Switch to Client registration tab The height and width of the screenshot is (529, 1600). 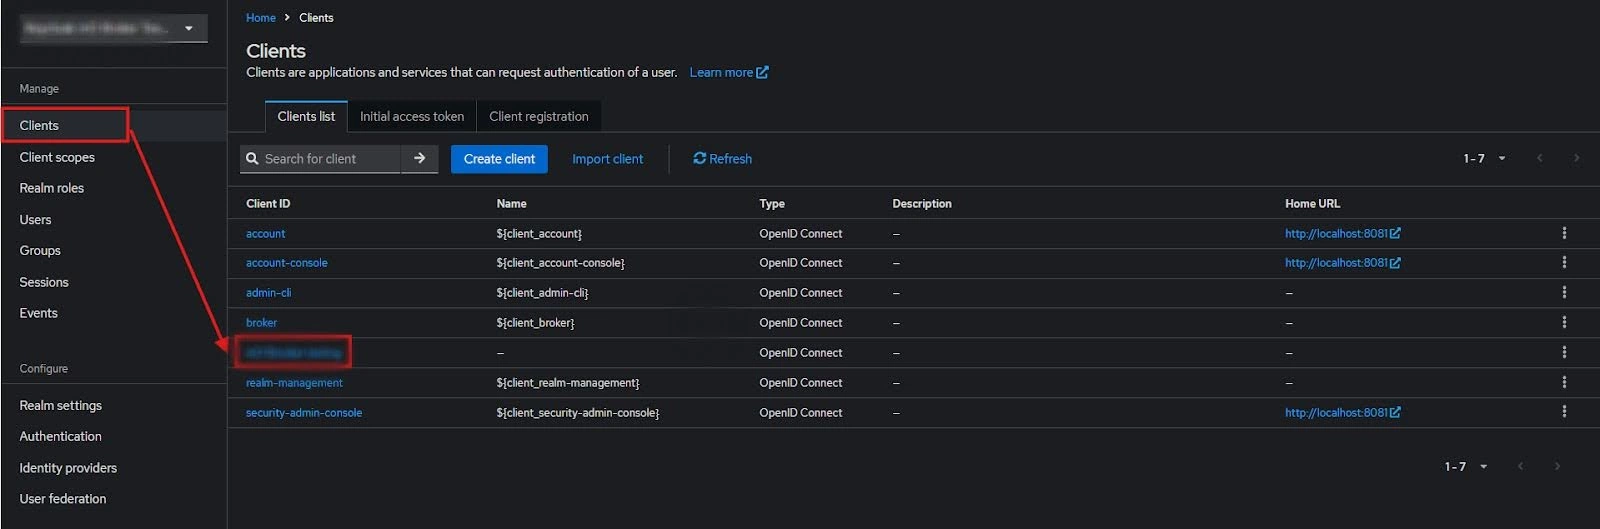(x=539, y=116)
